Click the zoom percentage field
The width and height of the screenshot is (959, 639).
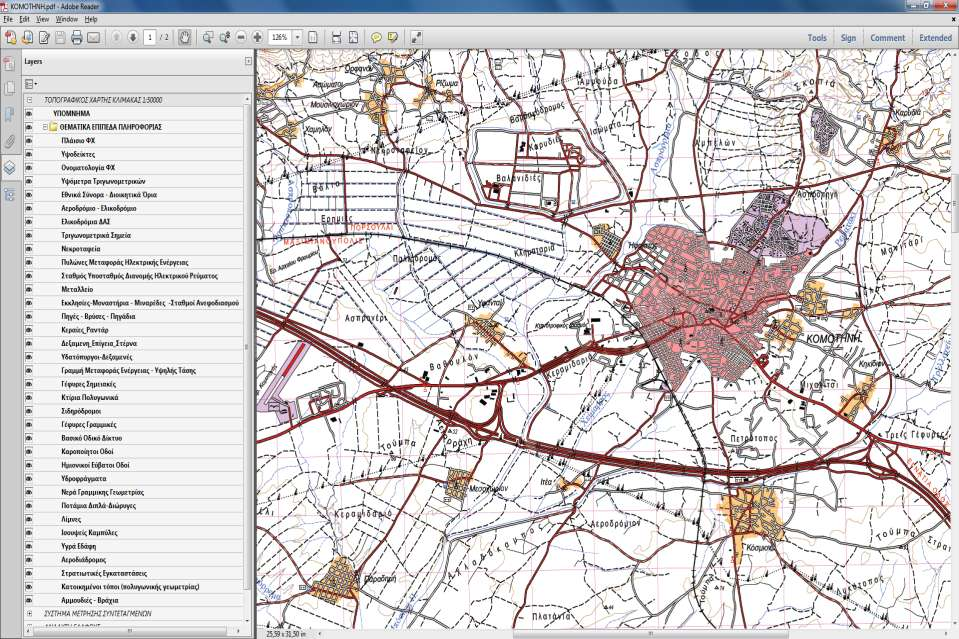[x=281, y=38]
